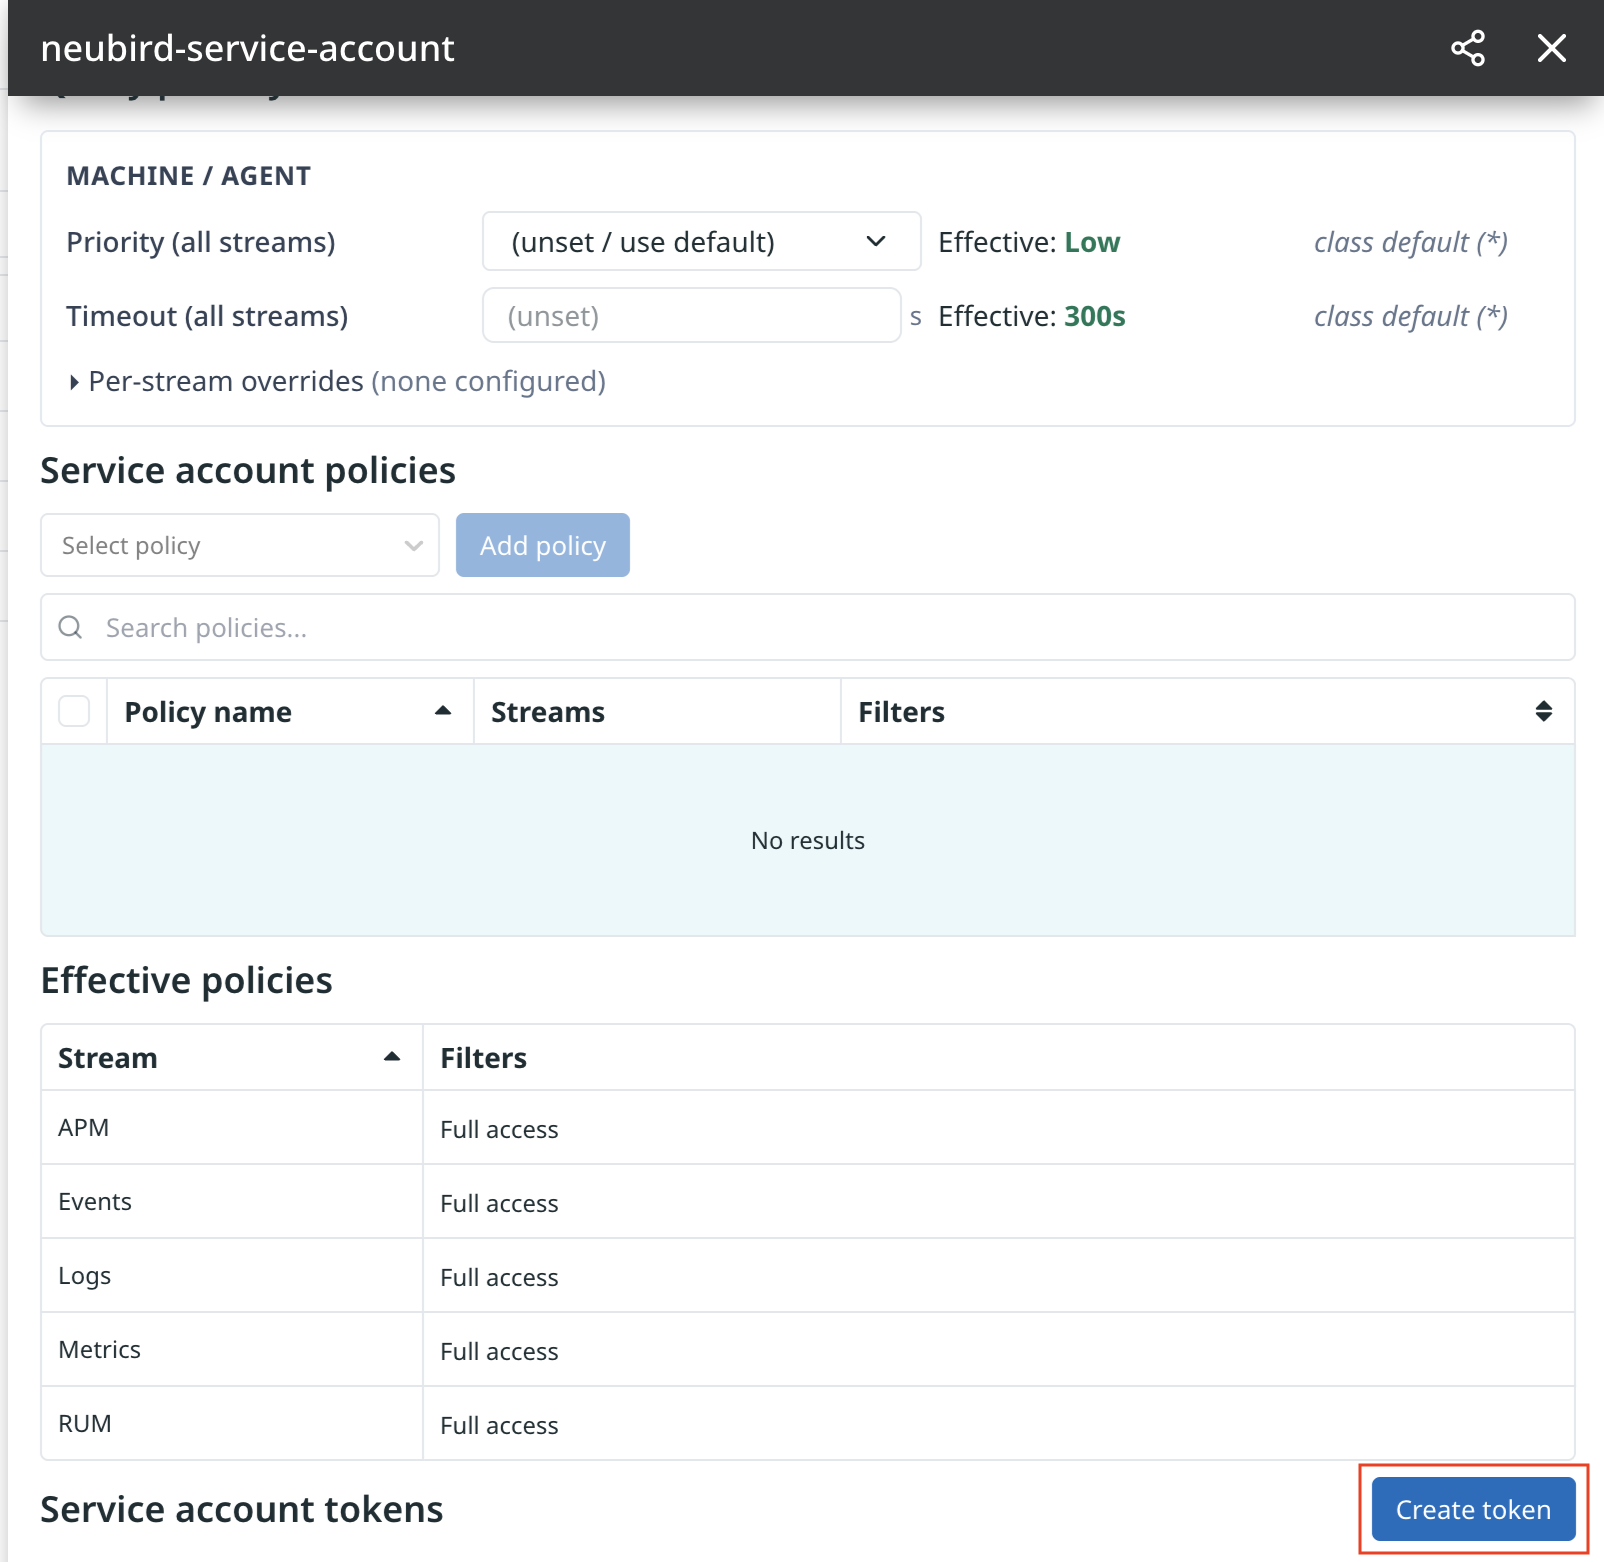This screenshot has height=1562, width=1604.
Task: Click Full access for the APM row
Action: tap(499, 1129)
